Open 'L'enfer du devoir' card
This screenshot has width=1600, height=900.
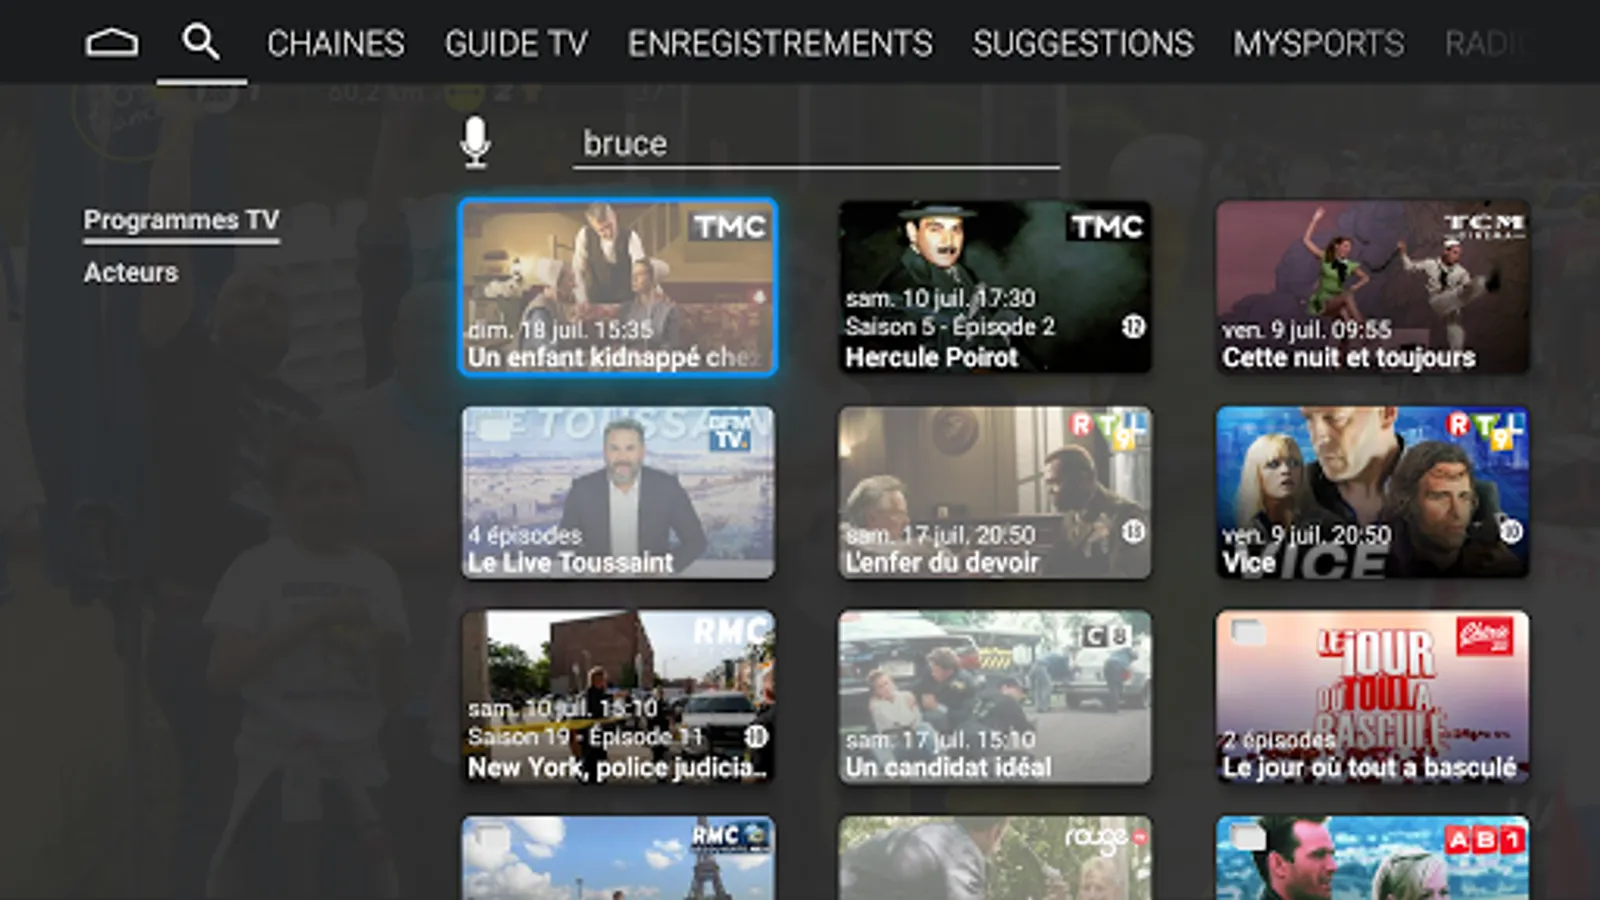995,492
